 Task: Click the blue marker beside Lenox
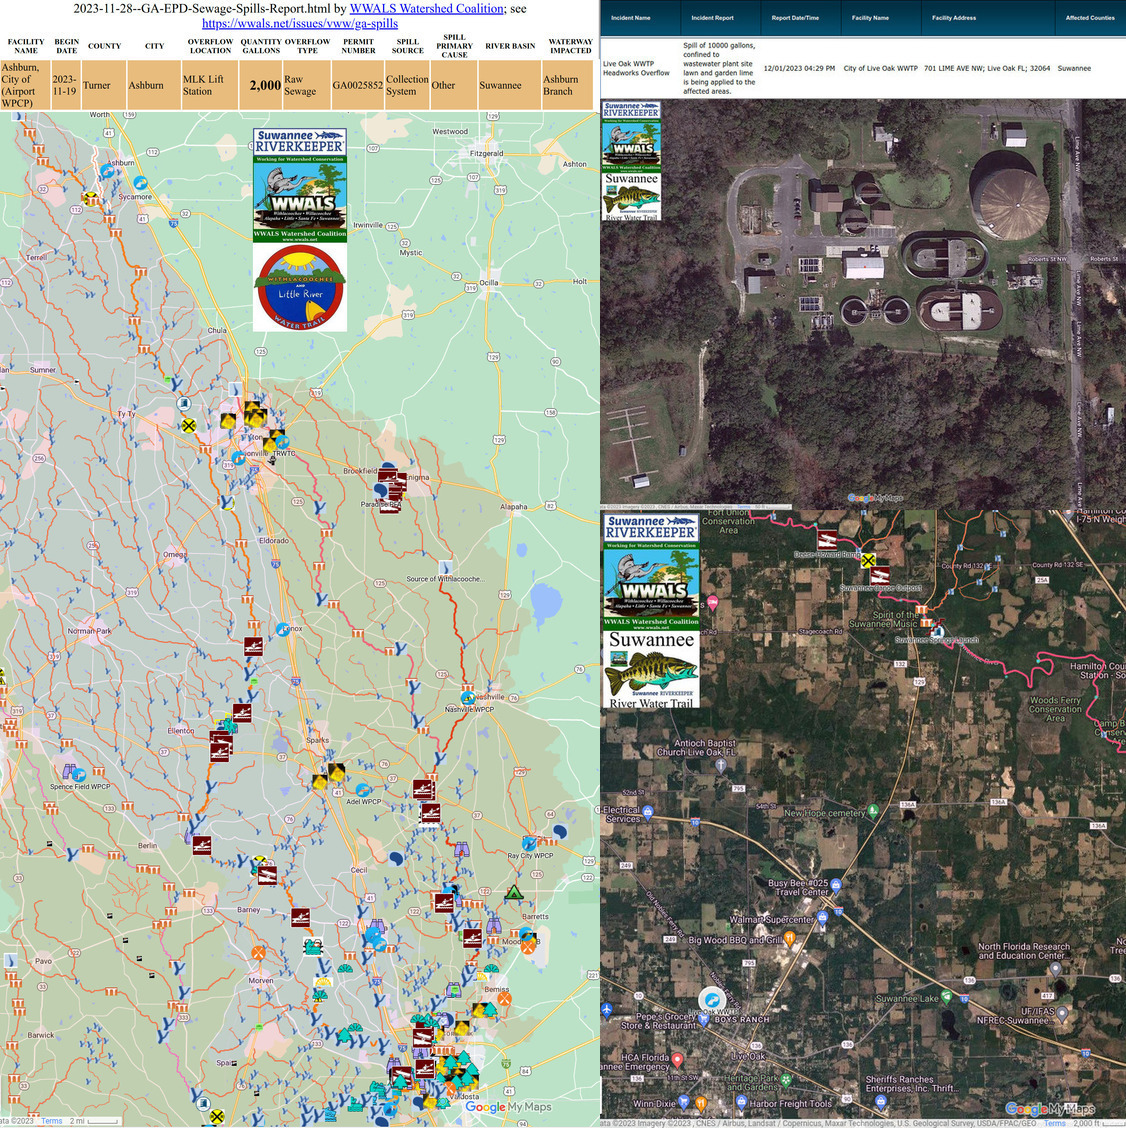[283, 629]
